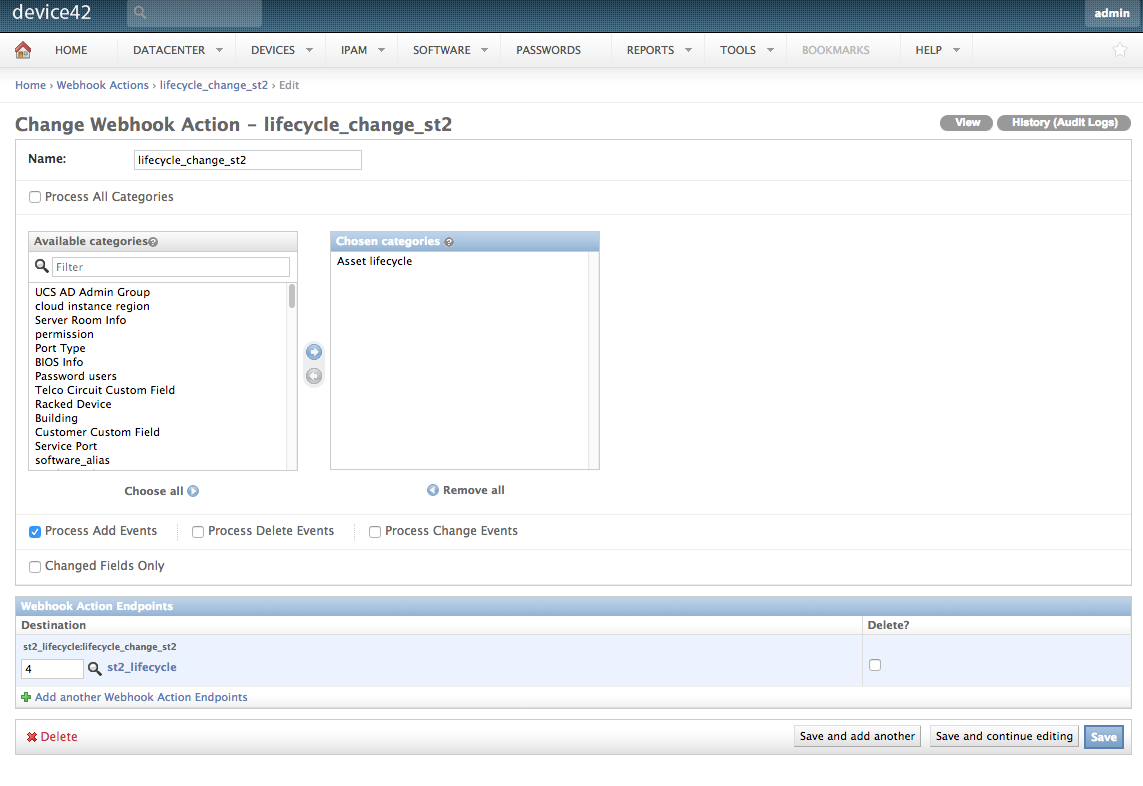Click Save and add another
1143x786 pixels.
[x=857, y=736]
